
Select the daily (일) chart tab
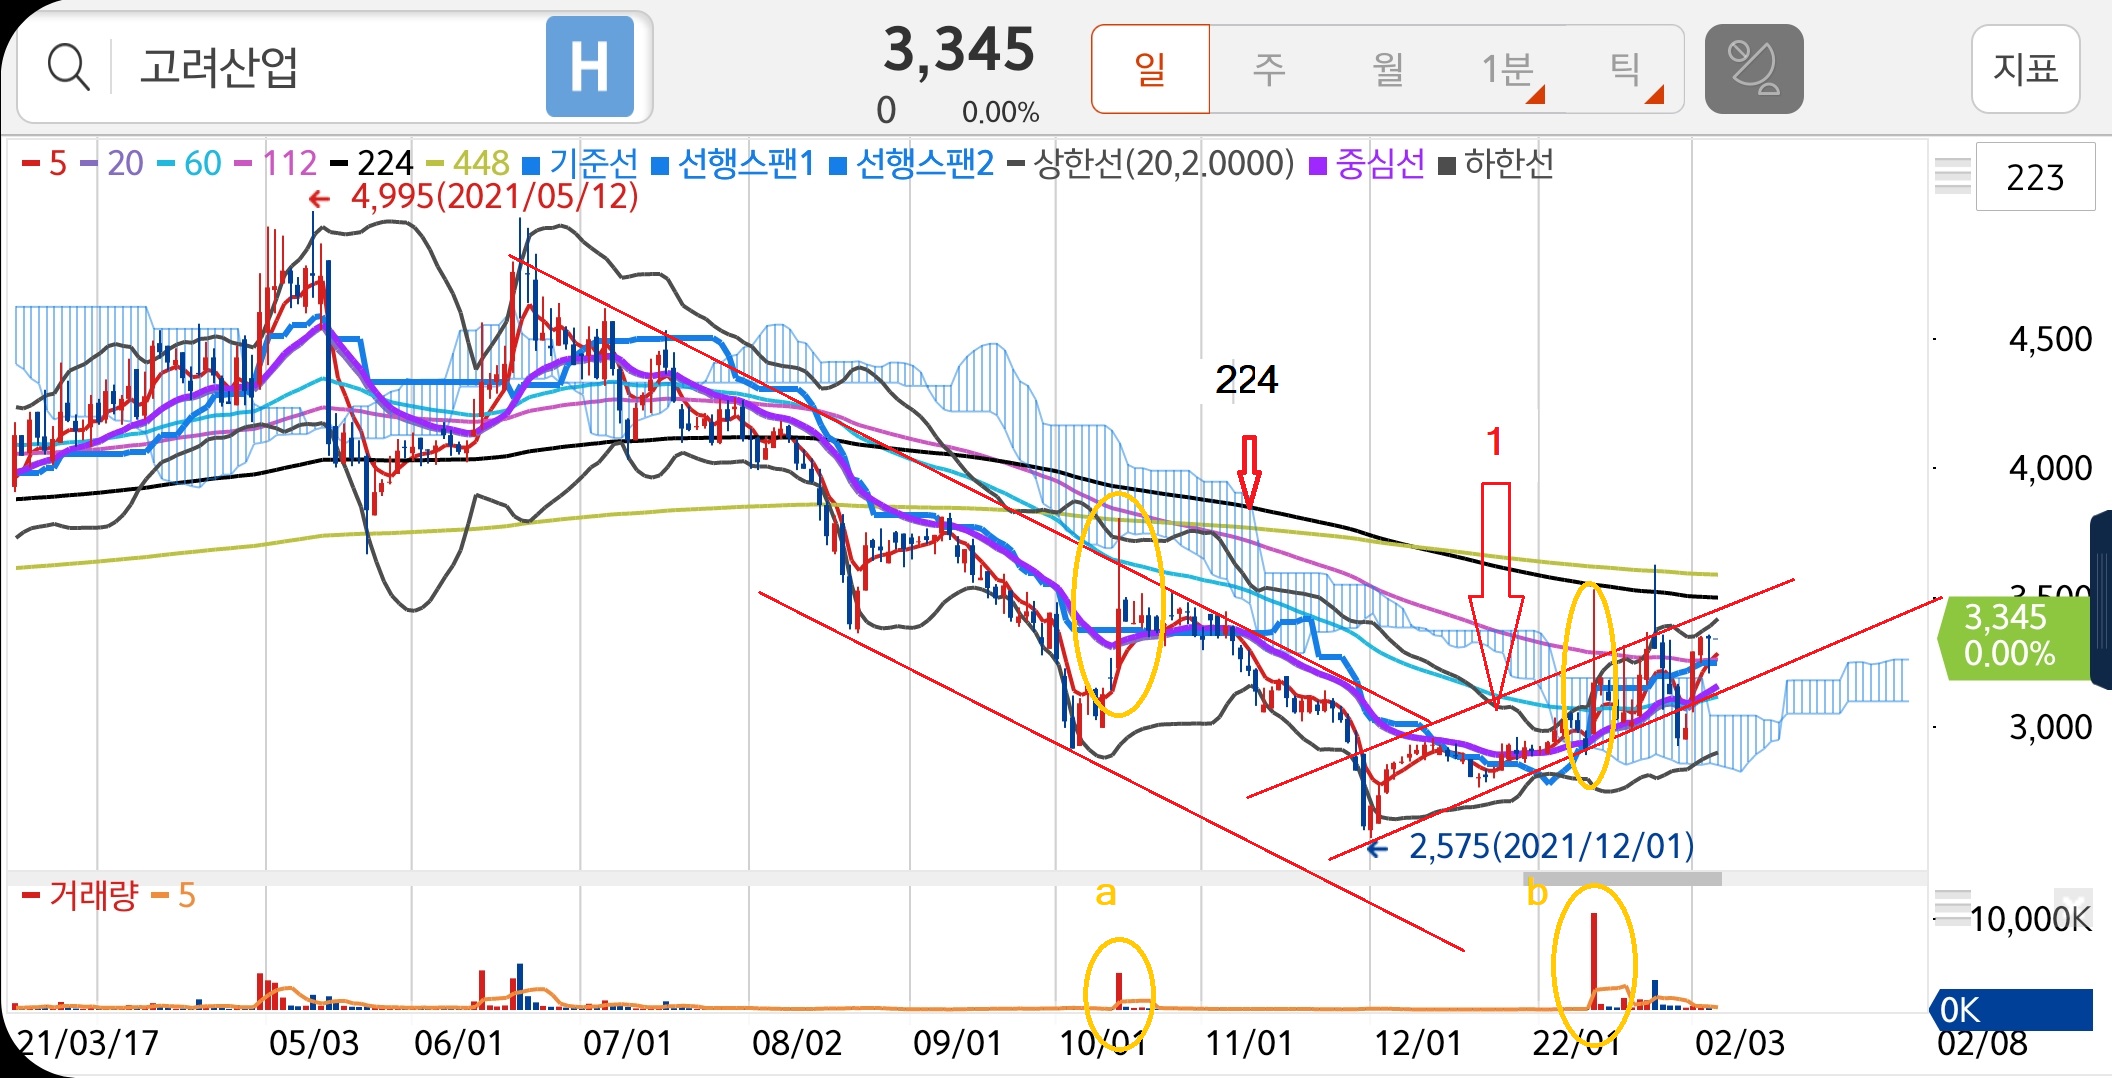coord(1150,68)
